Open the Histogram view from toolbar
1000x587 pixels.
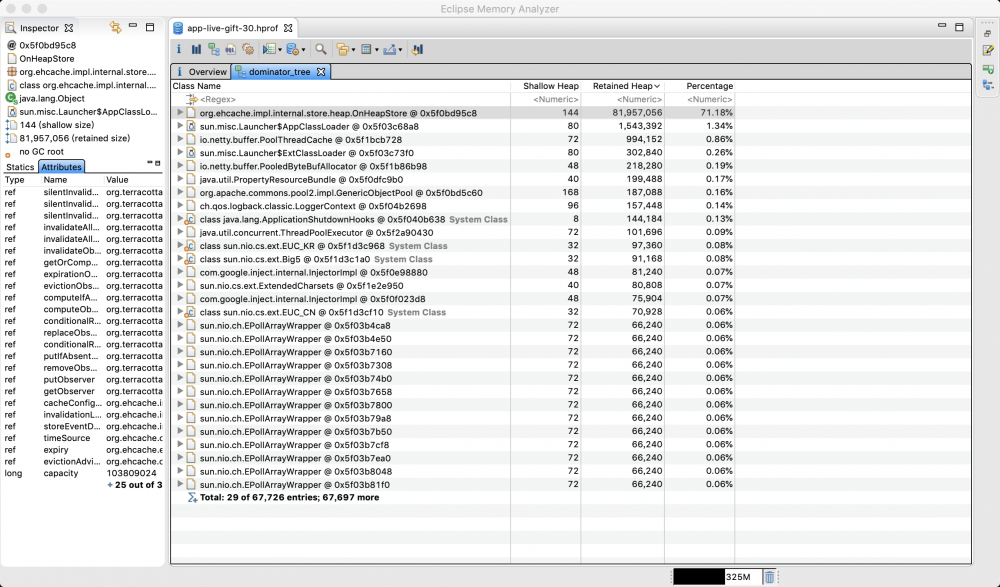point(196,49)
